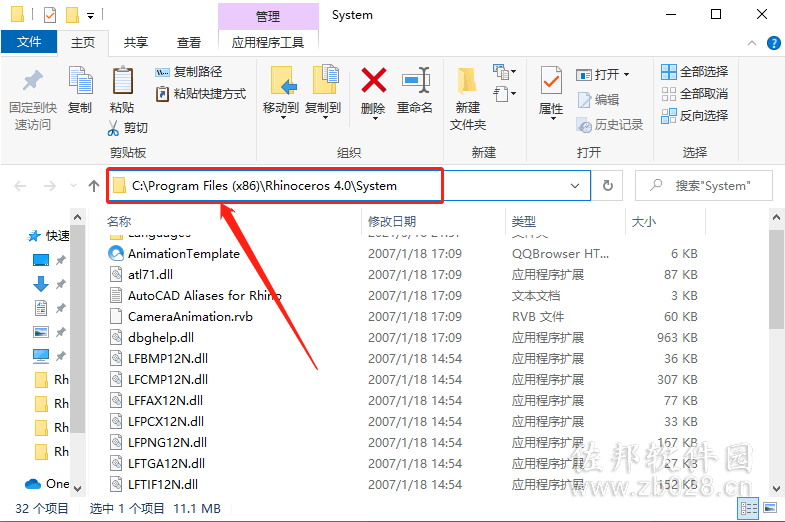Choose Paste shortcut (粘贴快捷方式)
The width and height of the screenshot is (785, 522).
[x=201, y=94]
